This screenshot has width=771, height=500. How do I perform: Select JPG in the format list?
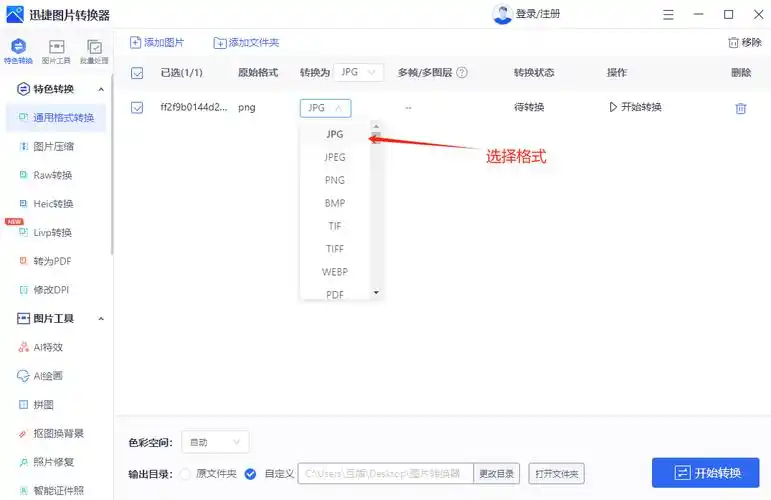click(x=335, y=134)
